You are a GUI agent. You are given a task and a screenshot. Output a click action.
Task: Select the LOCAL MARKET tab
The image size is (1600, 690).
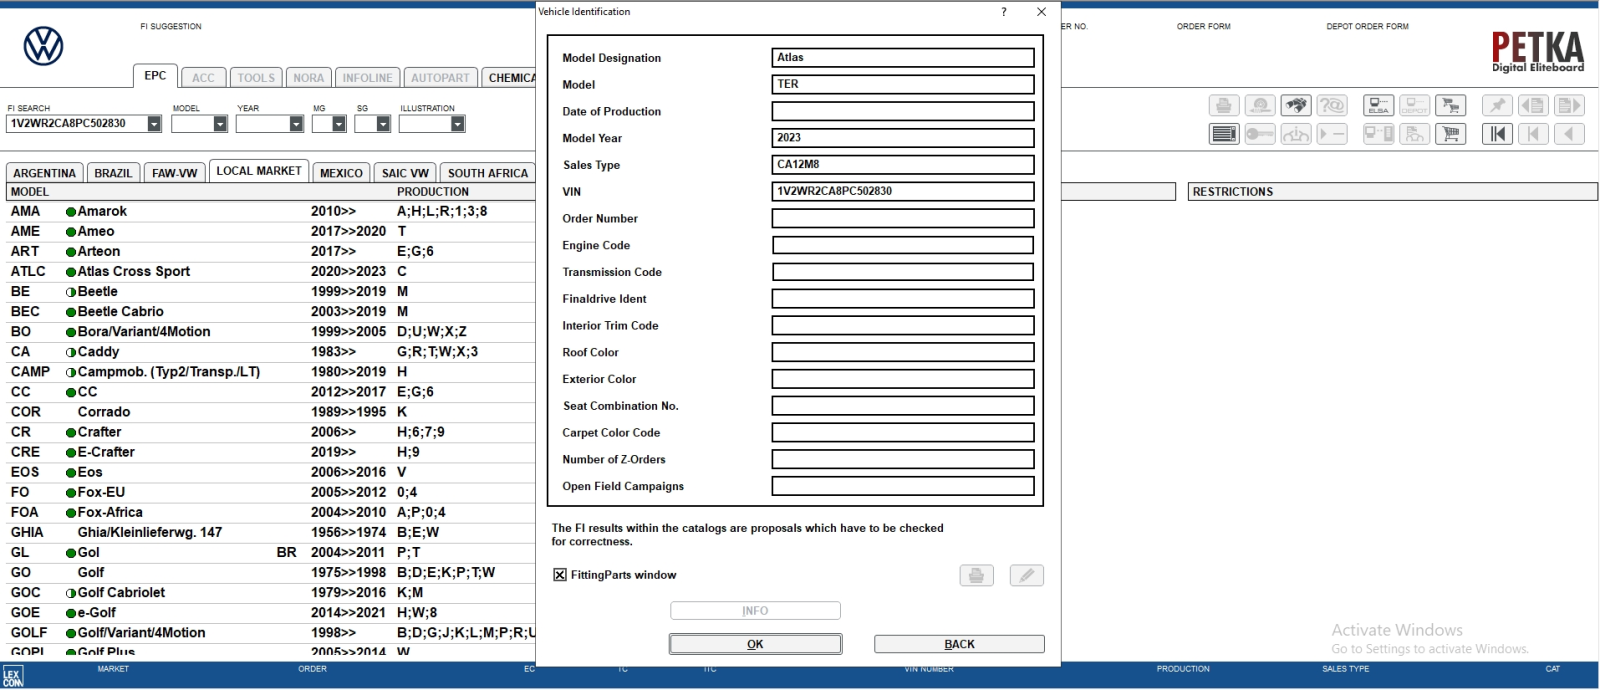tap(259, 171)
